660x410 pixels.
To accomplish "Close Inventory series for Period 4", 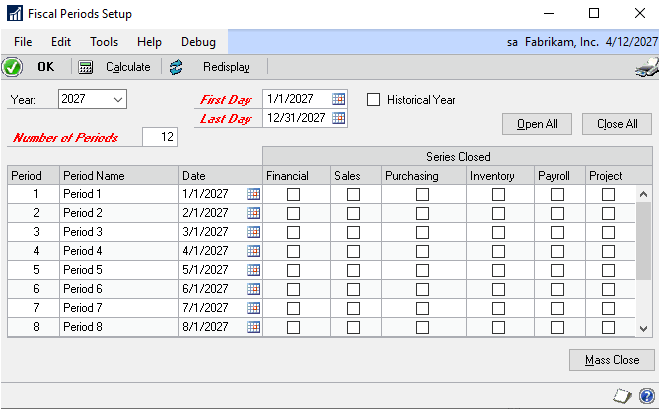I will tap(499, 251).
